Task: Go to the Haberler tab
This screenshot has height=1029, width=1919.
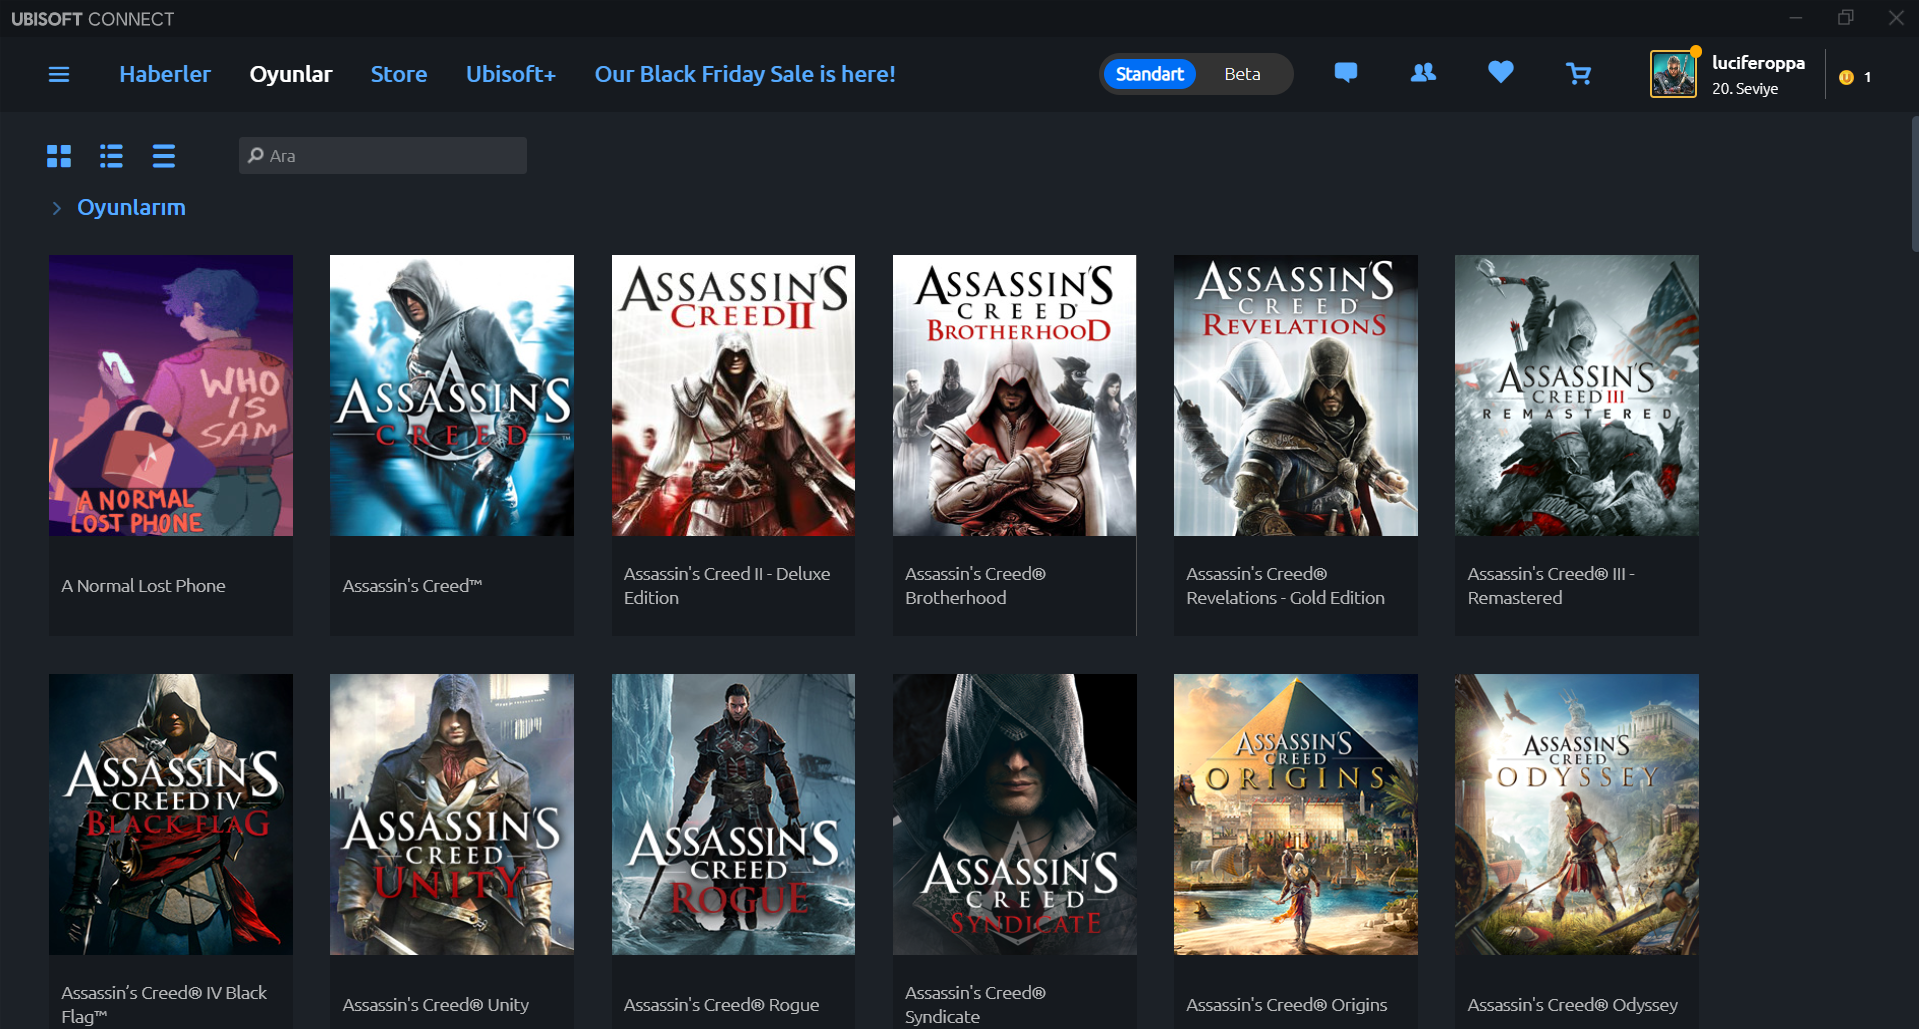Action: tap(165, 74)
